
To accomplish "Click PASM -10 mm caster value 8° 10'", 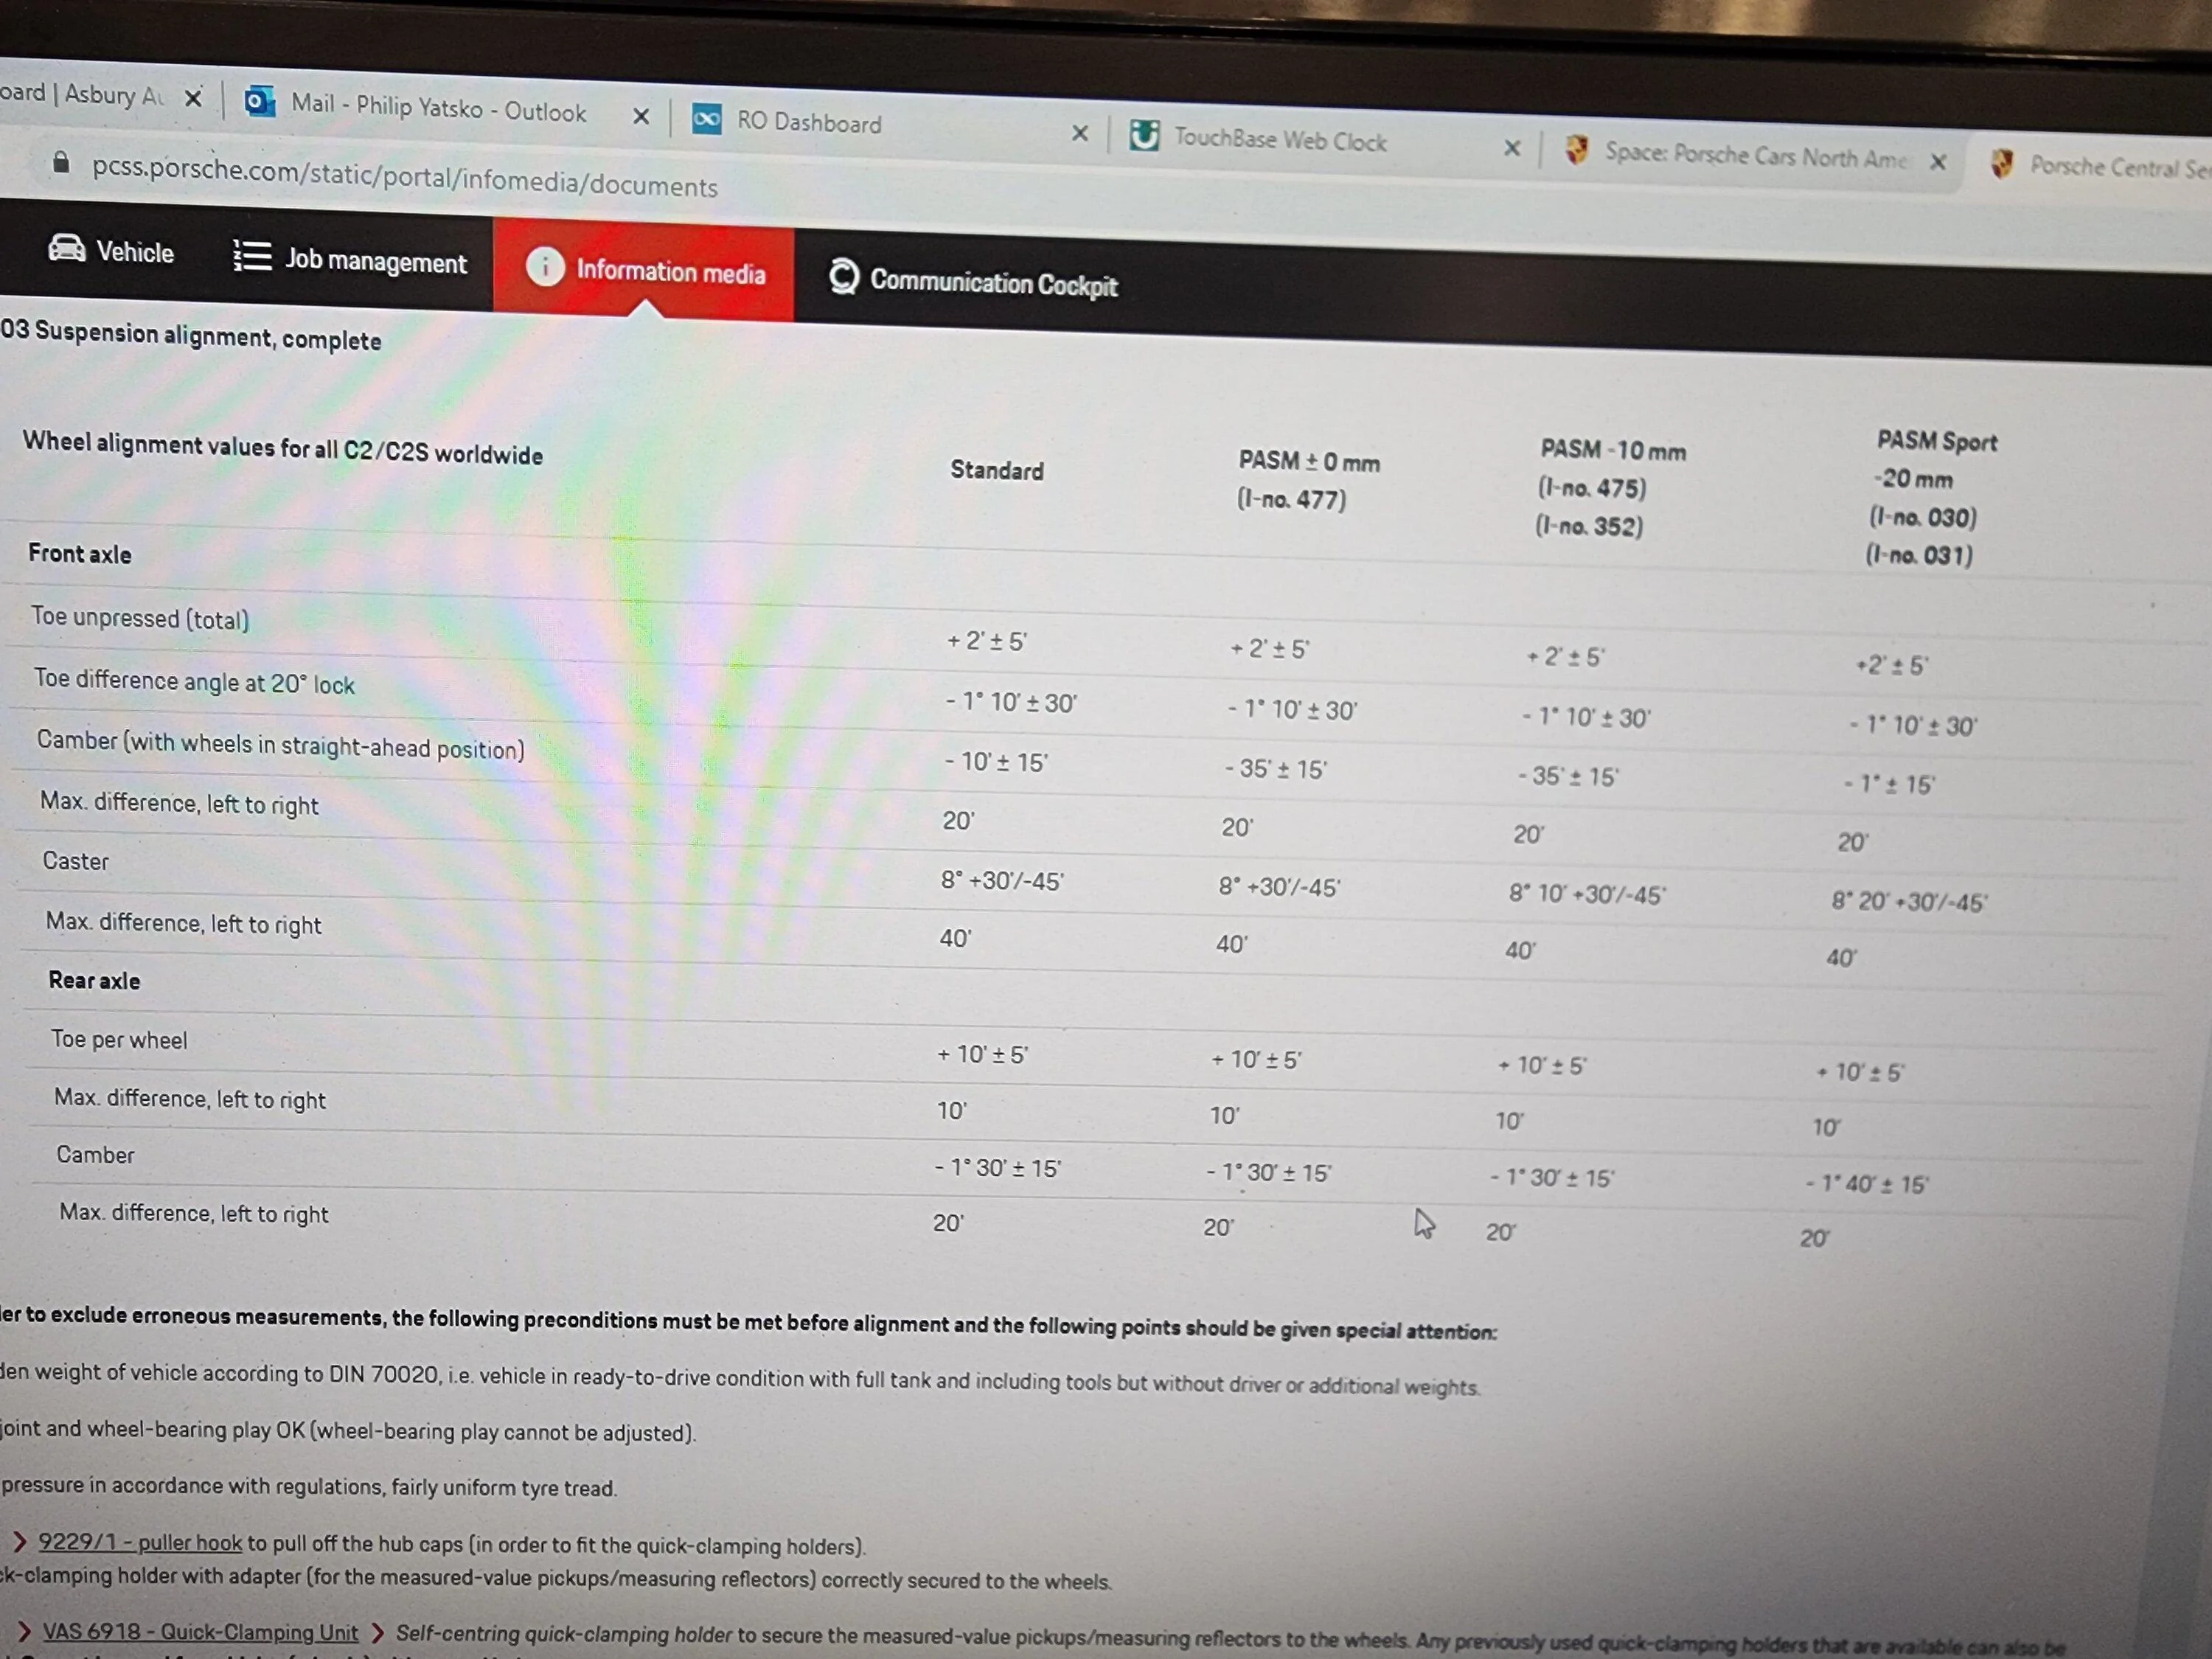I will (1587, 894).
